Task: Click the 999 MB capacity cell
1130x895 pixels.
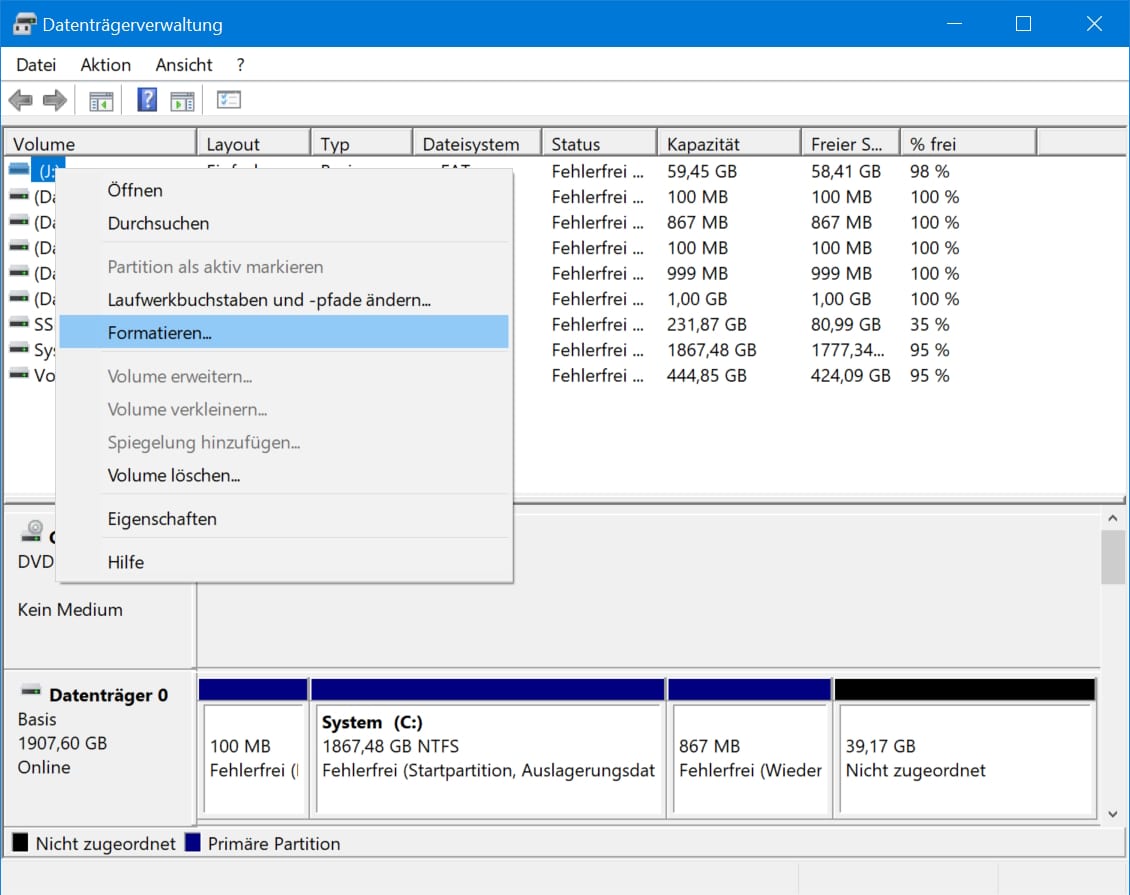Action: 697,274
